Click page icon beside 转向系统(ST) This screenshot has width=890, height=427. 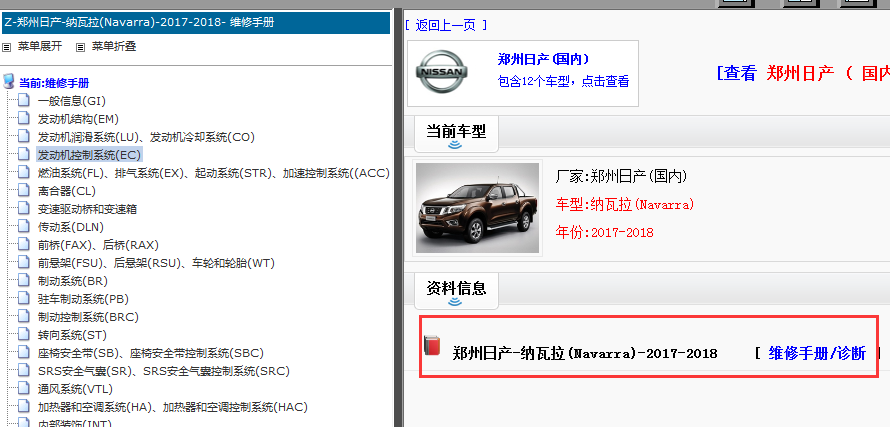[x=23, y=334]
